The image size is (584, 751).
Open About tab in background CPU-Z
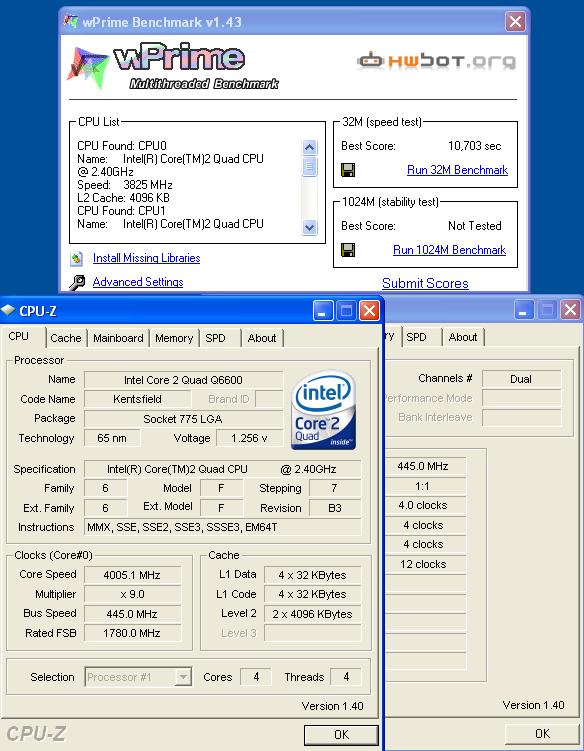pyautogui.click(x=463, y=337)
